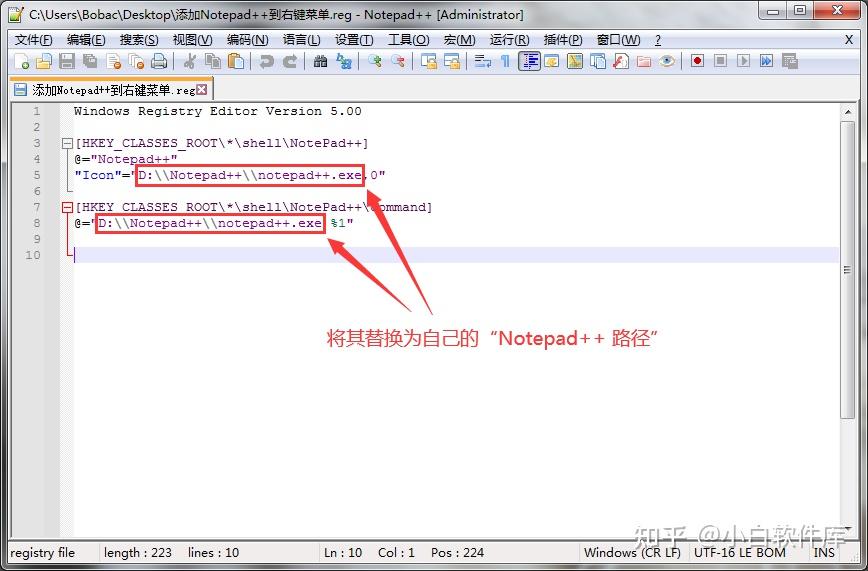Open the 宏(M) menu
This screenshot has width=868, height=571.
[459, 40]
